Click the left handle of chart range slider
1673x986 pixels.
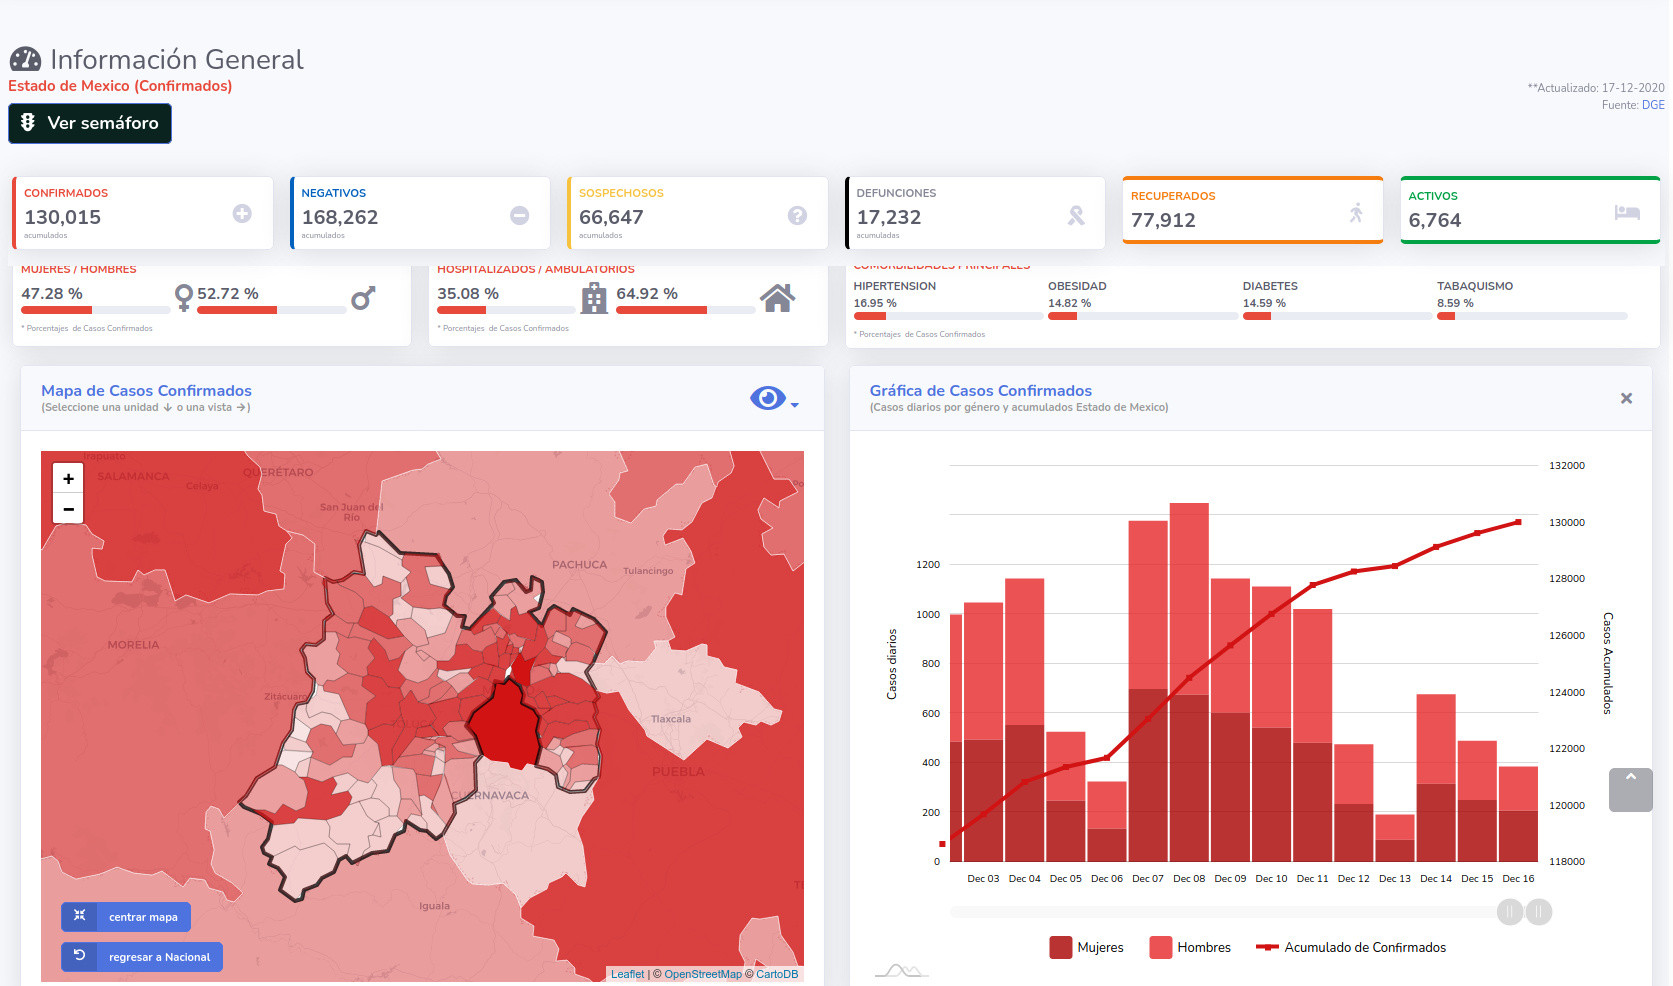click(x=1510, y=912)
